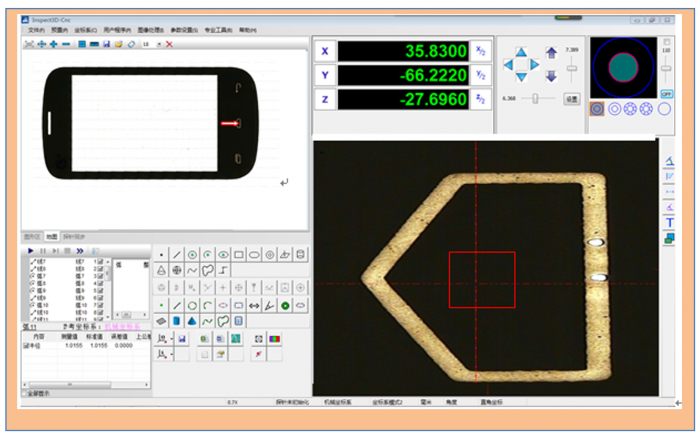Click the angle construct tool
Viewport: 700px width, 436px height.
(270, 306)
